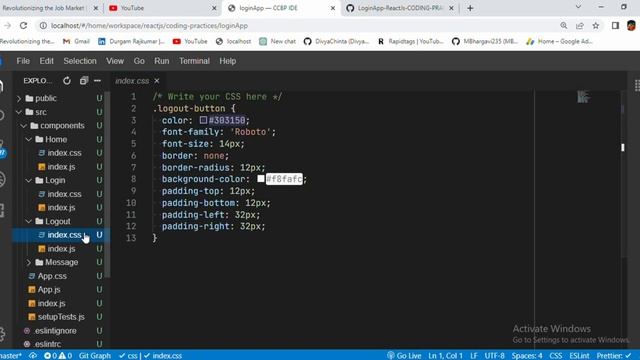Viewport: 640px width, 360px height.
Task: Change CSS language mode
Action: pyautogui.click(x=556, y=356)
